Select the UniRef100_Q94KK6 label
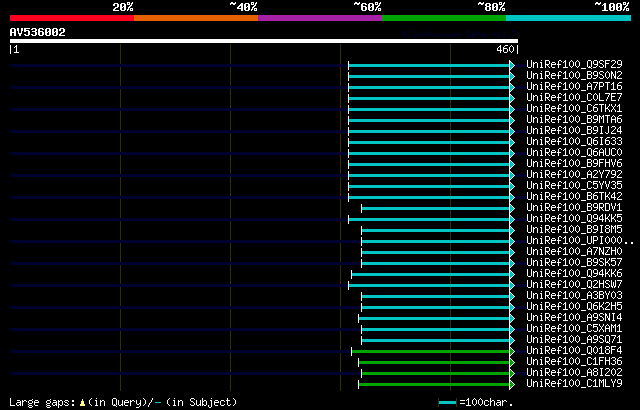Viewport: 640px width, 410px height. (x=574, y=274)
